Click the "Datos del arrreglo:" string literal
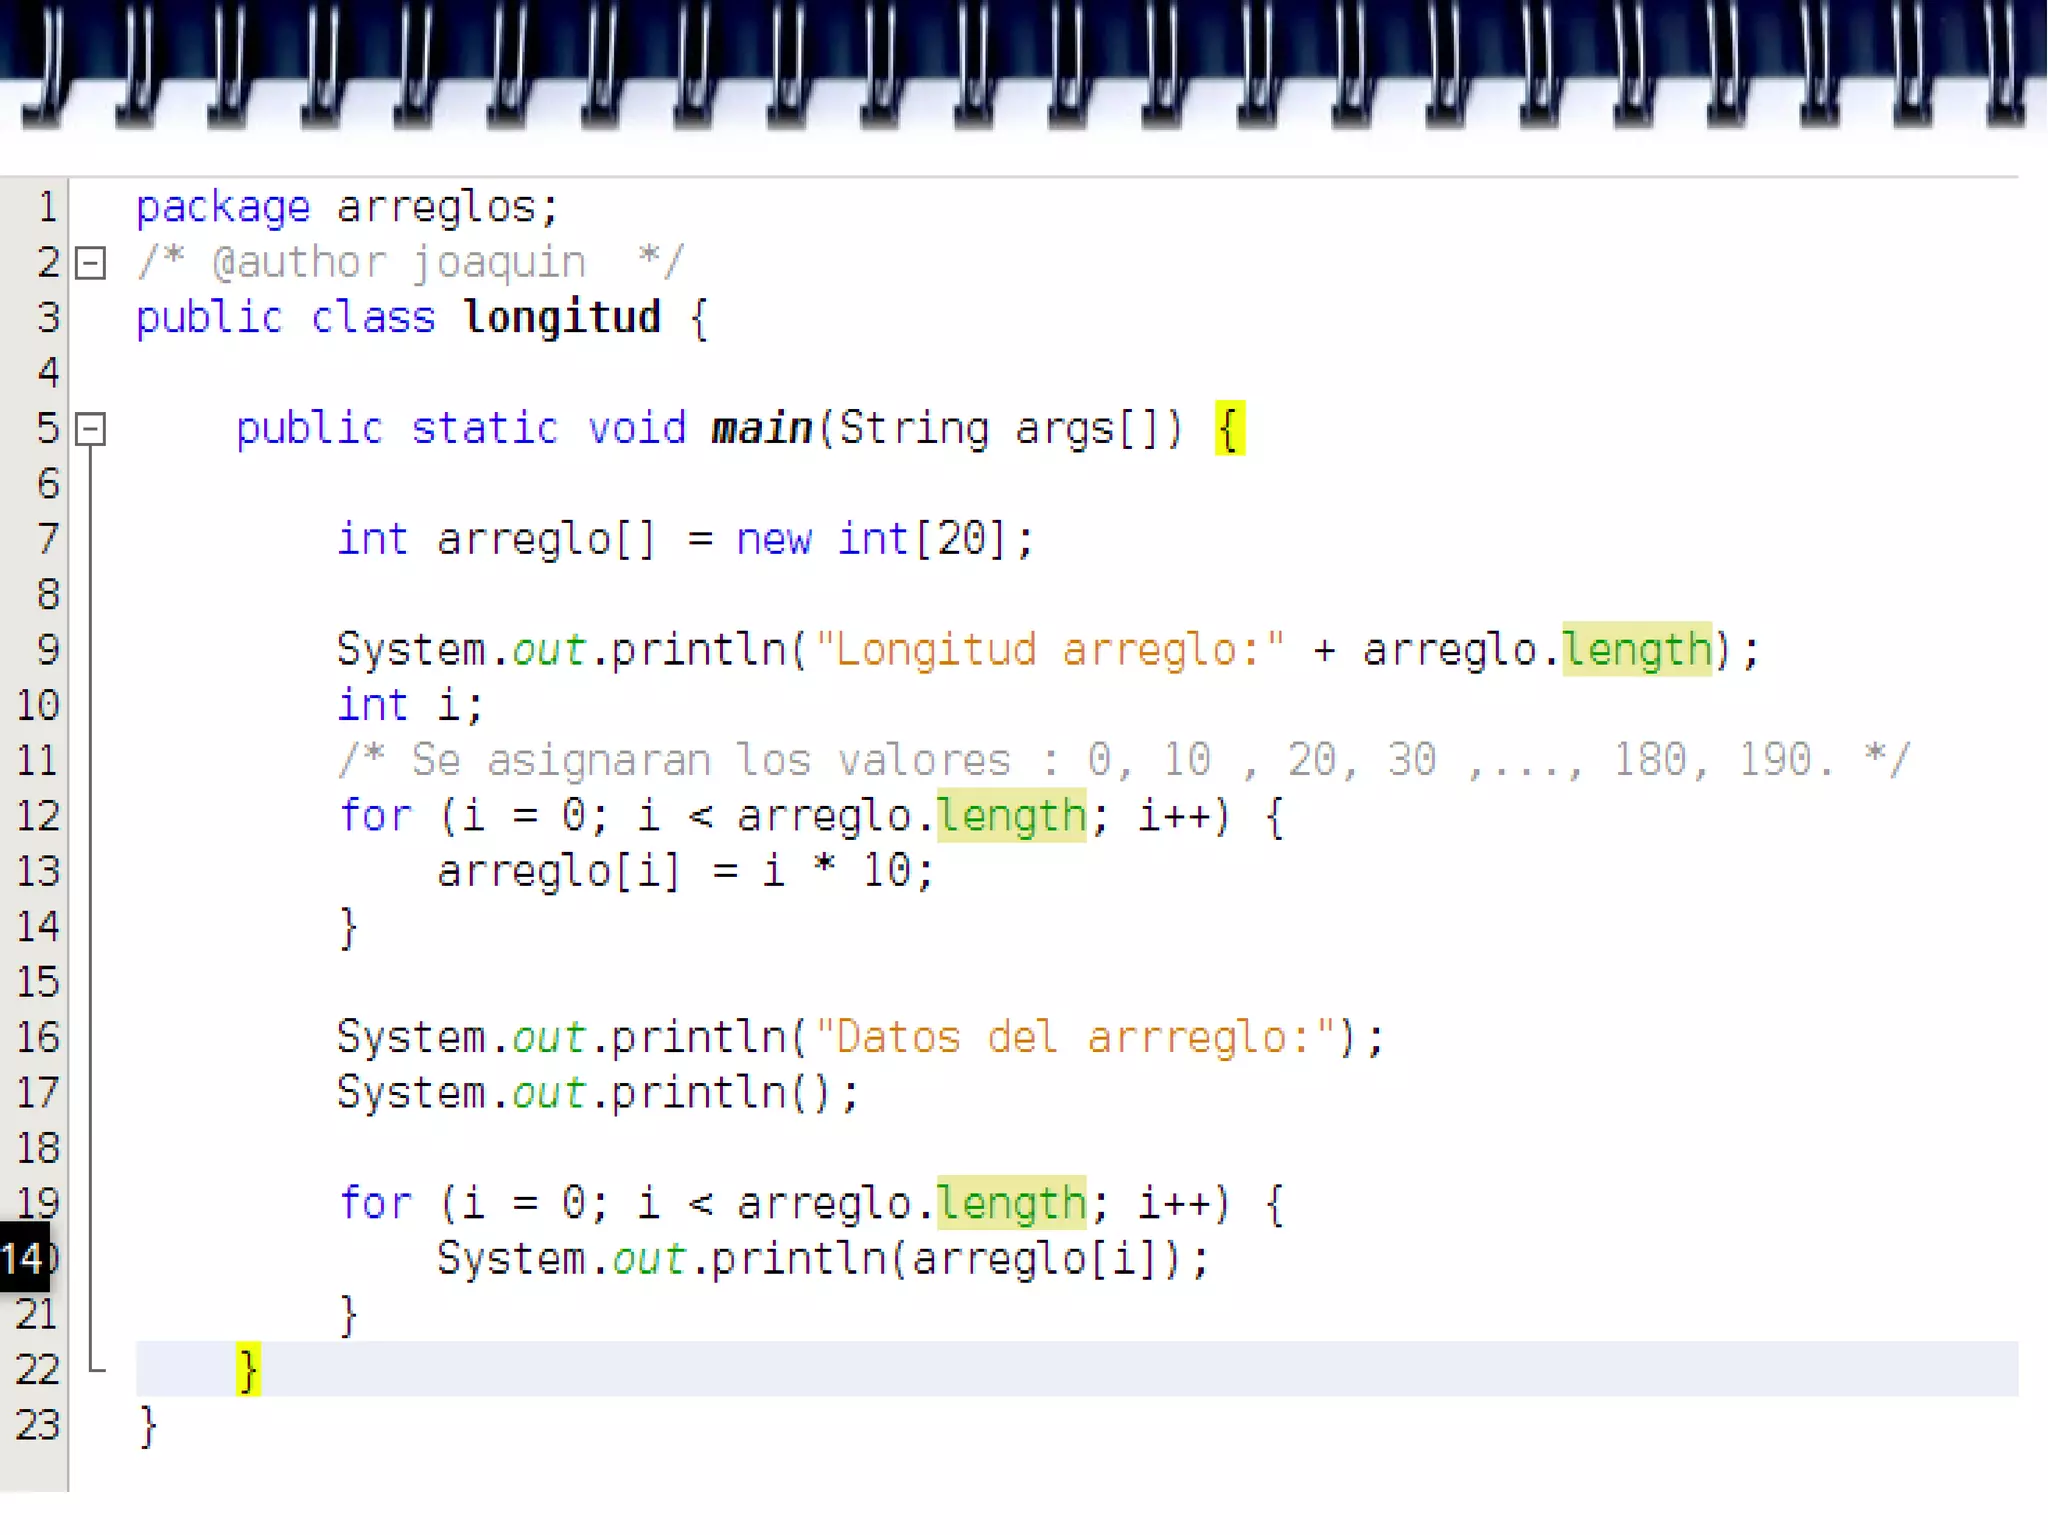Viewport: 2048px width, 1535px height. coord(1075,1037)
